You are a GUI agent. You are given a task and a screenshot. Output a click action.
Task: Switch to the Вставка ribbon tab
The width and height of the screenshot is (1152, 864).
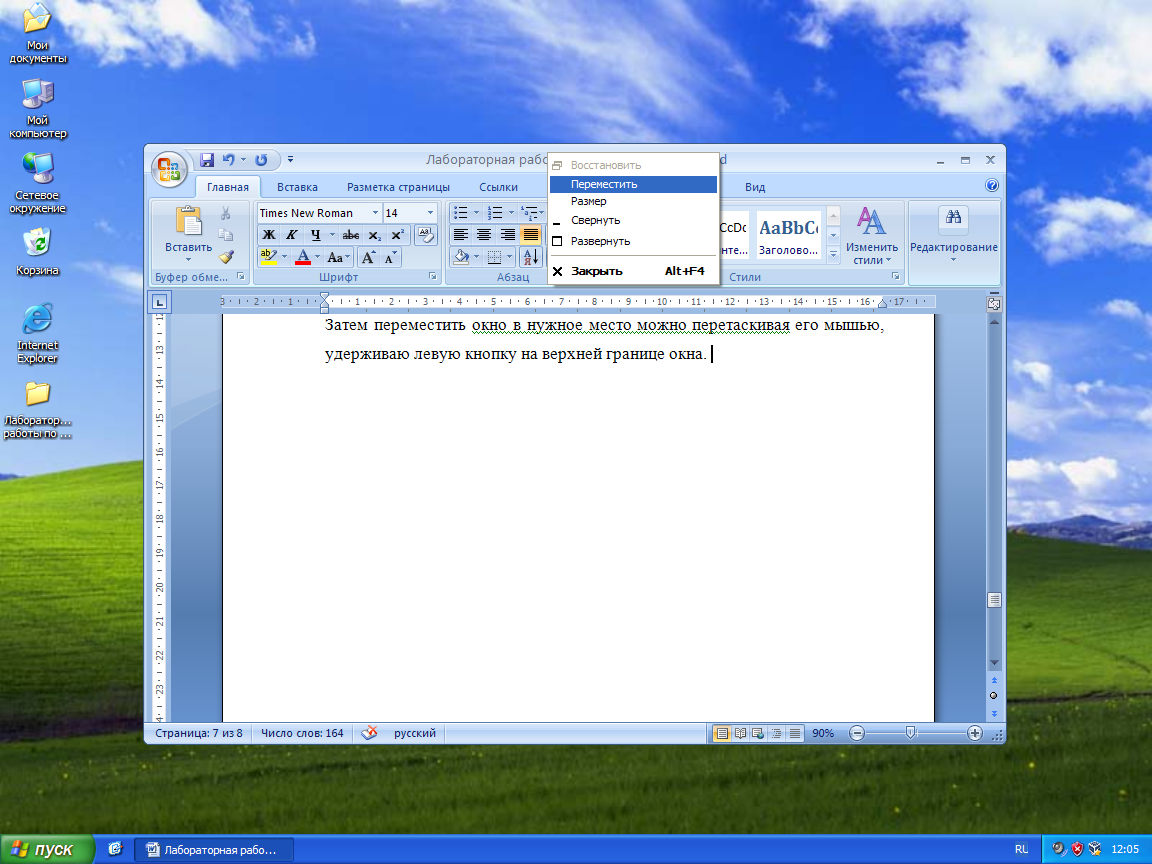pyautogui.click(x=297, y=187)
